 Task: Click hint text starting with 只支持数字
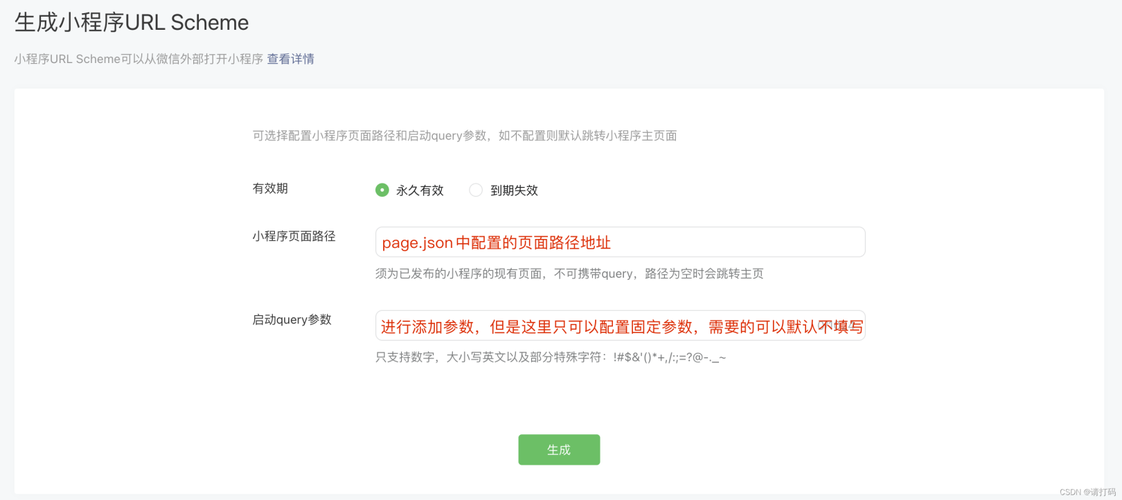pos(551,357)
